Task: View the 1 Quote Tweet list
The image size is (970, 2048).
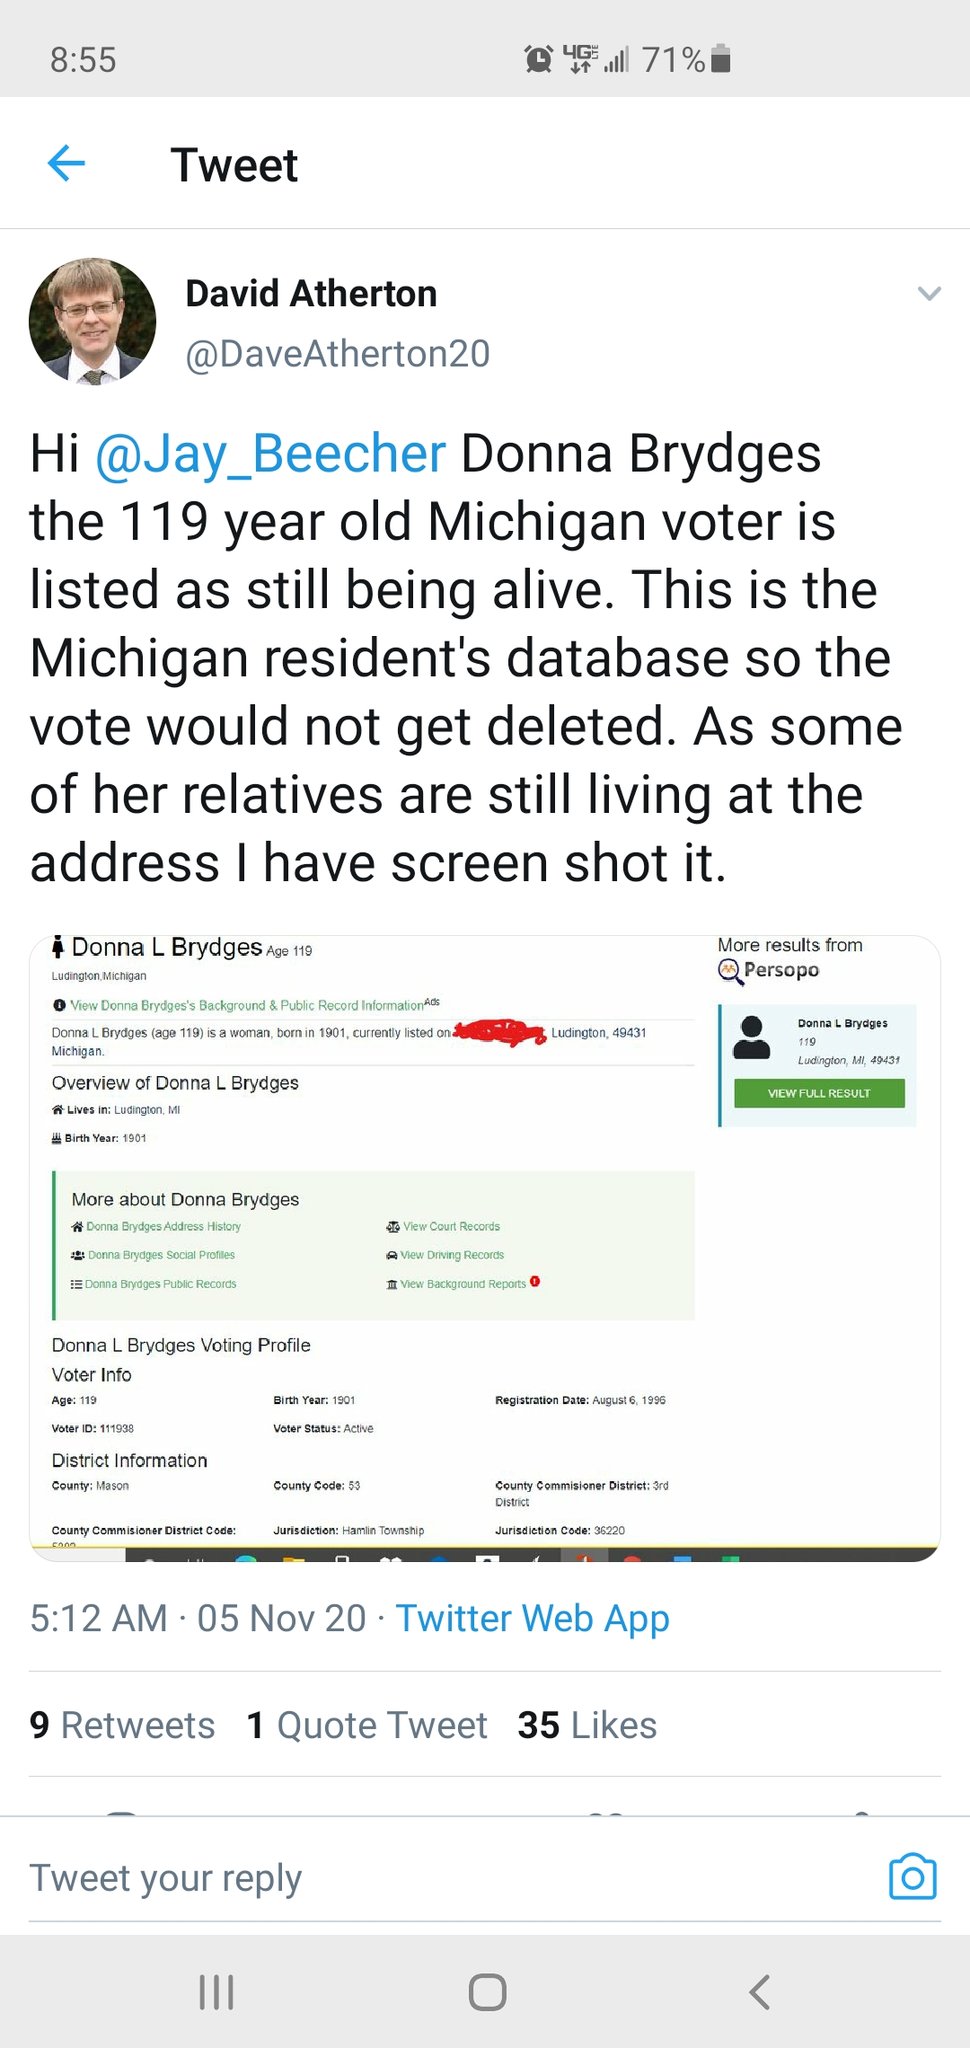Action: [x=367, y=1725]
